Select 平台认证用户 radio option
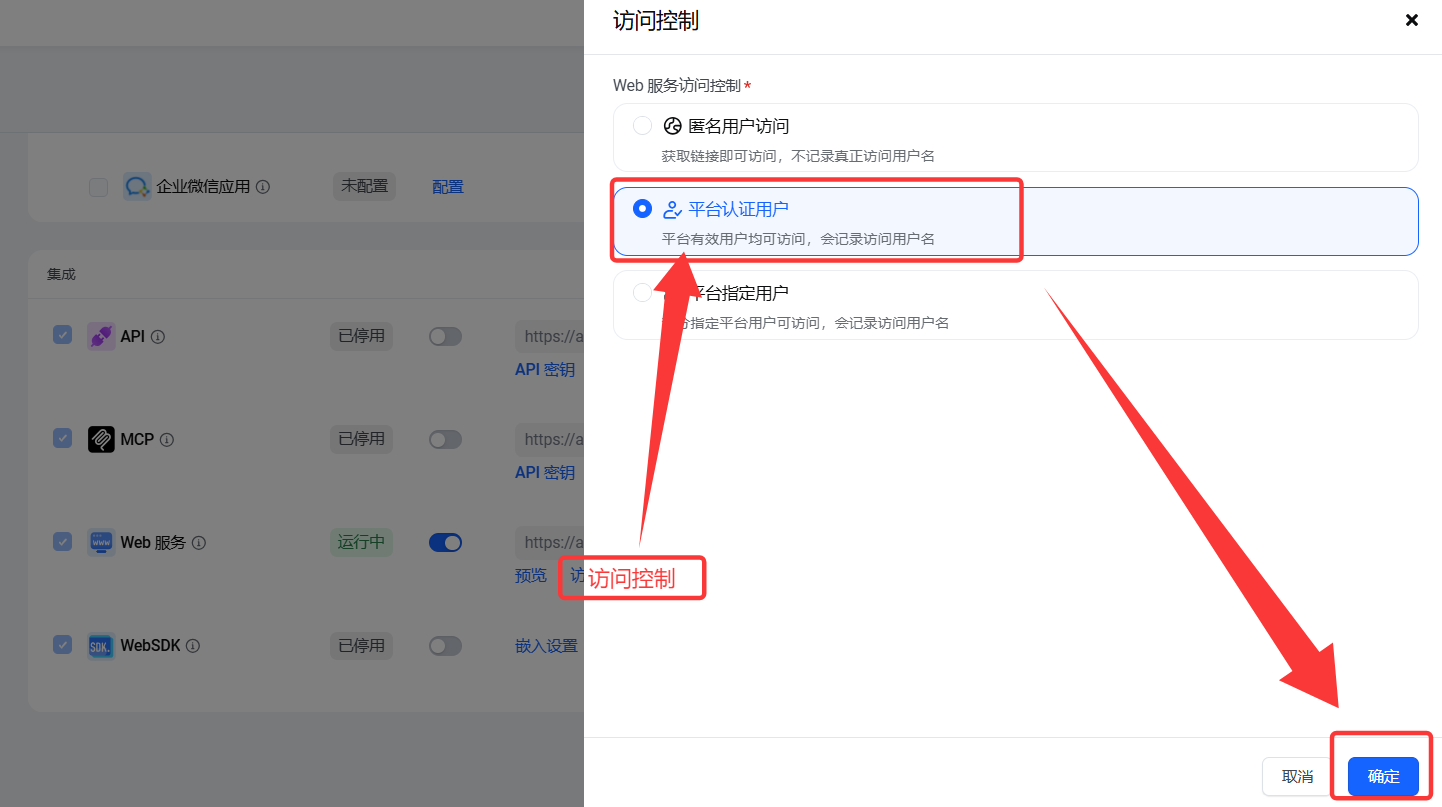 tap(642, 209)
